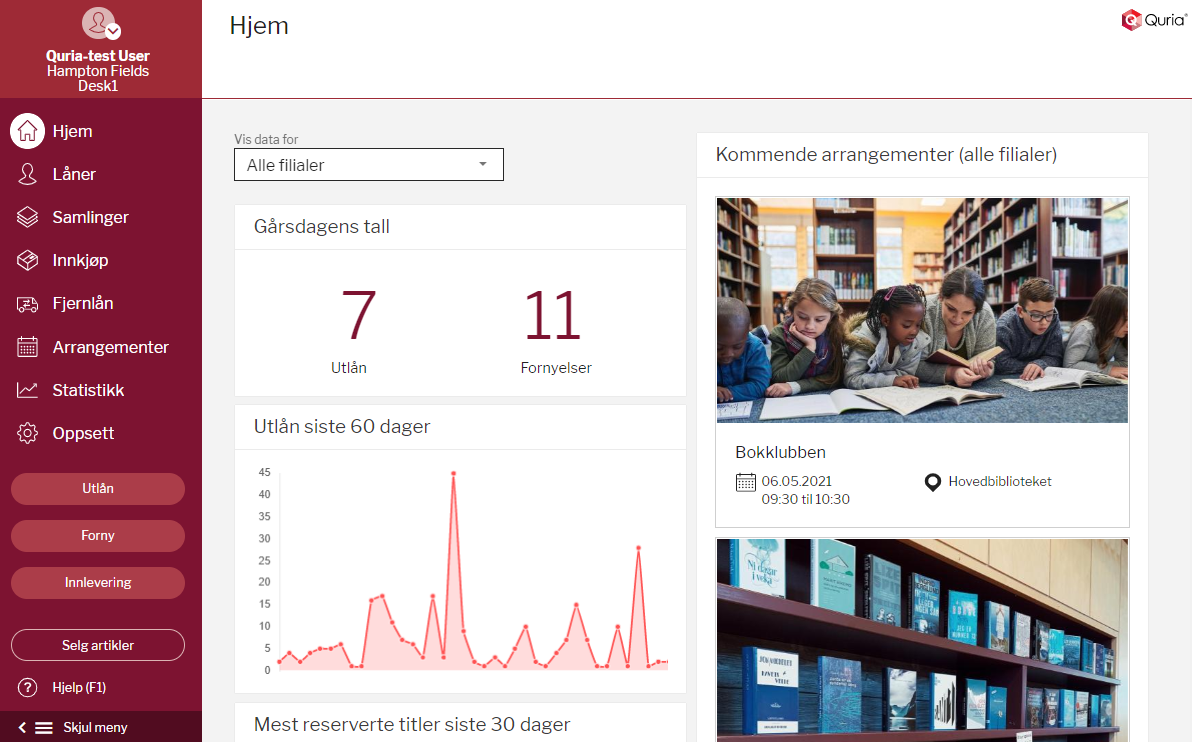Click the 11 Fornyelser figure
The width and height of the screenshot is (1192, 742).
[x=553, y=315]
